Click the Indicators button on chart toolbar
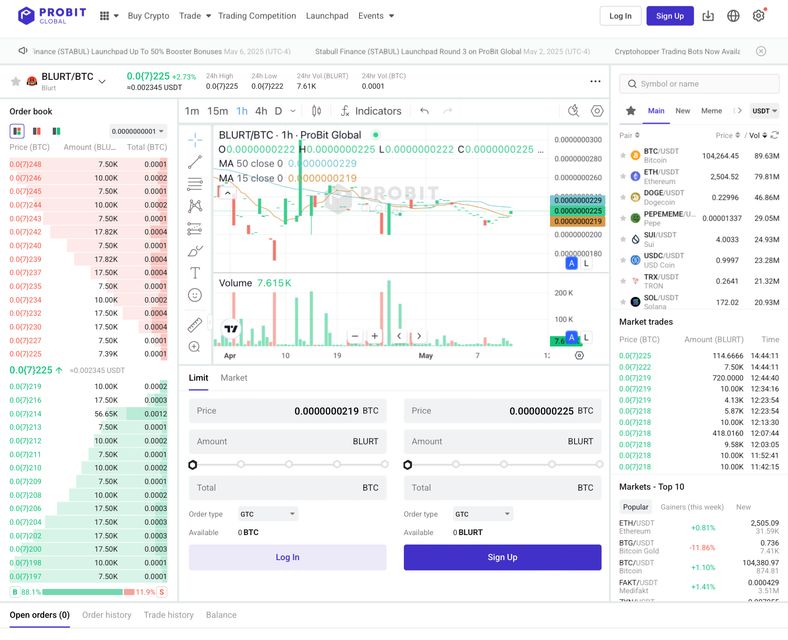This screenshot has height=640, width=788. tap(370, 111)
